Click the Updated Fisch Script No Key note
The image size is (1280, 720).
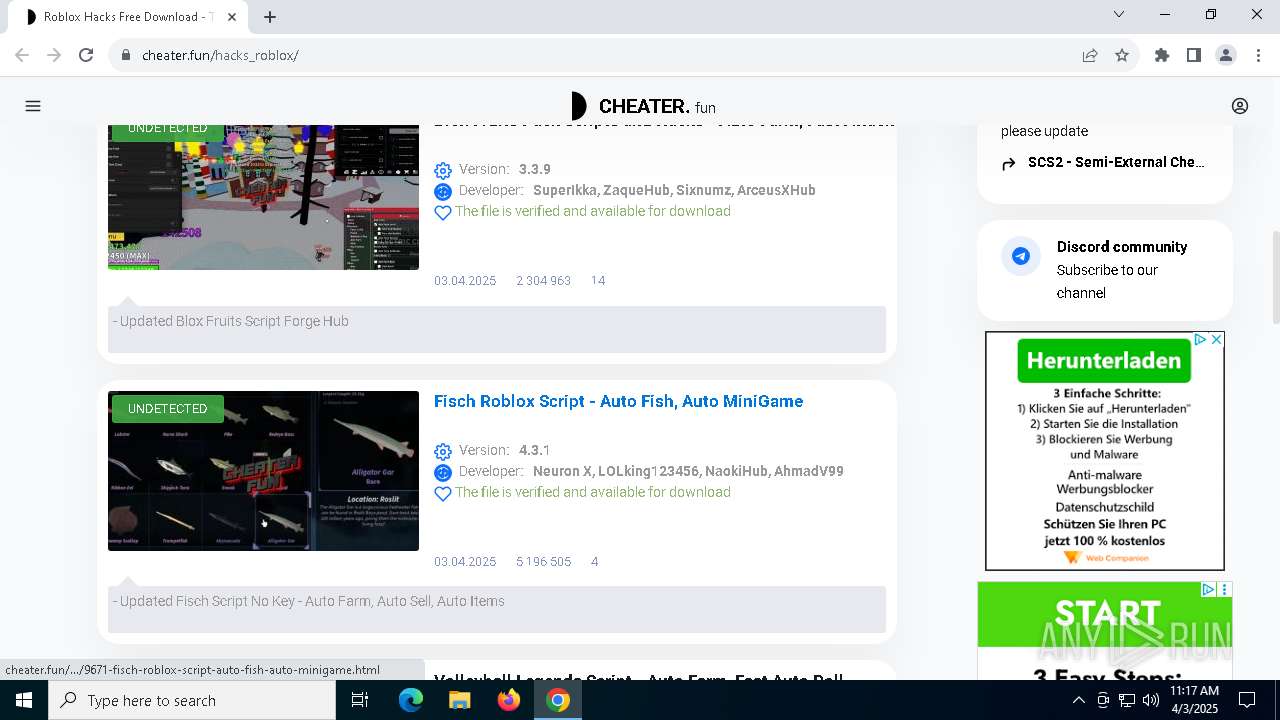pyautogui.click(x=309, y=601)
